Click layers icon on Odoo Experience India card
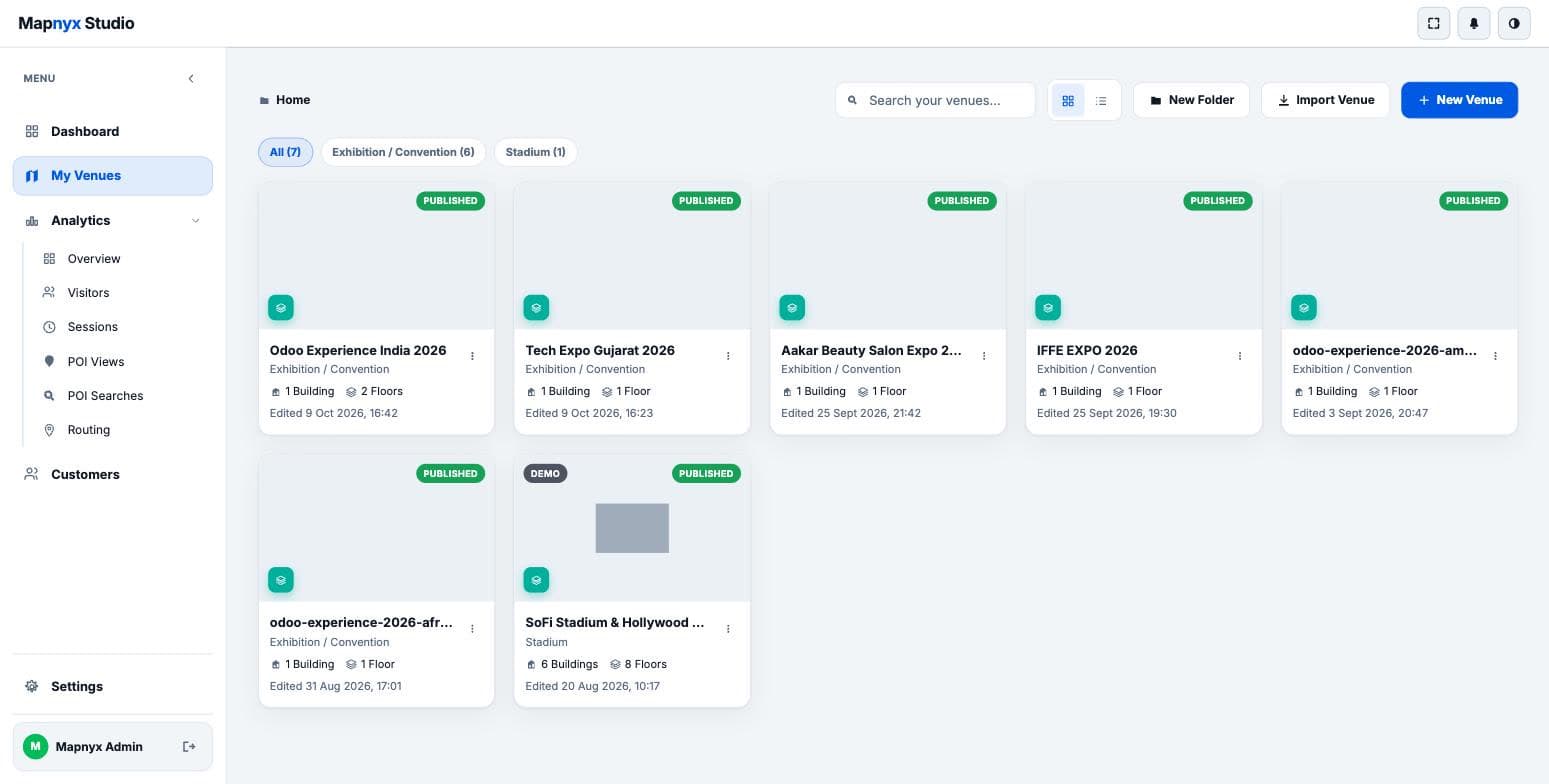The height and width of the screenshot is (784, 1549). coord(281,308)
